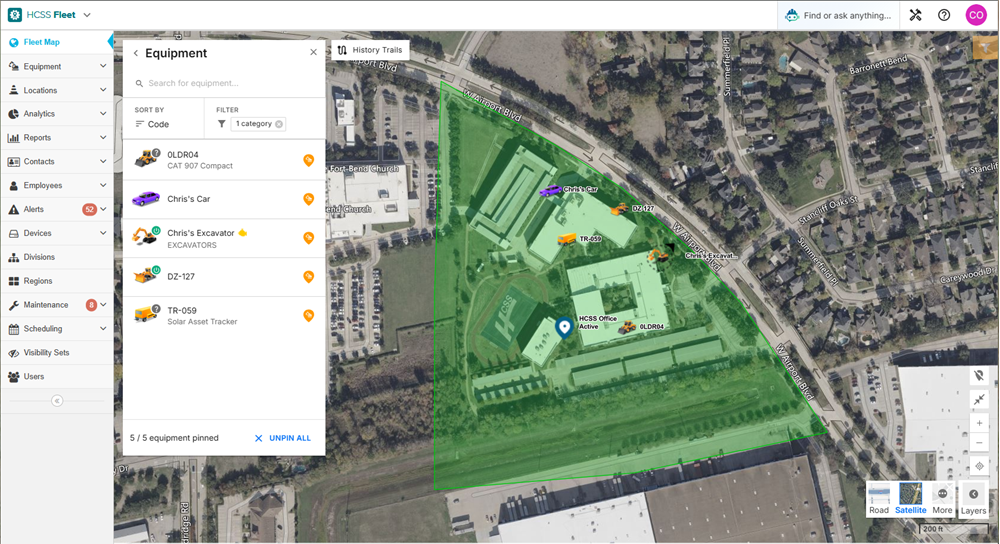Expand the Employees sidebar menu chevron
This screenshot has height=544, width=1000.
(x=103, y=185)
